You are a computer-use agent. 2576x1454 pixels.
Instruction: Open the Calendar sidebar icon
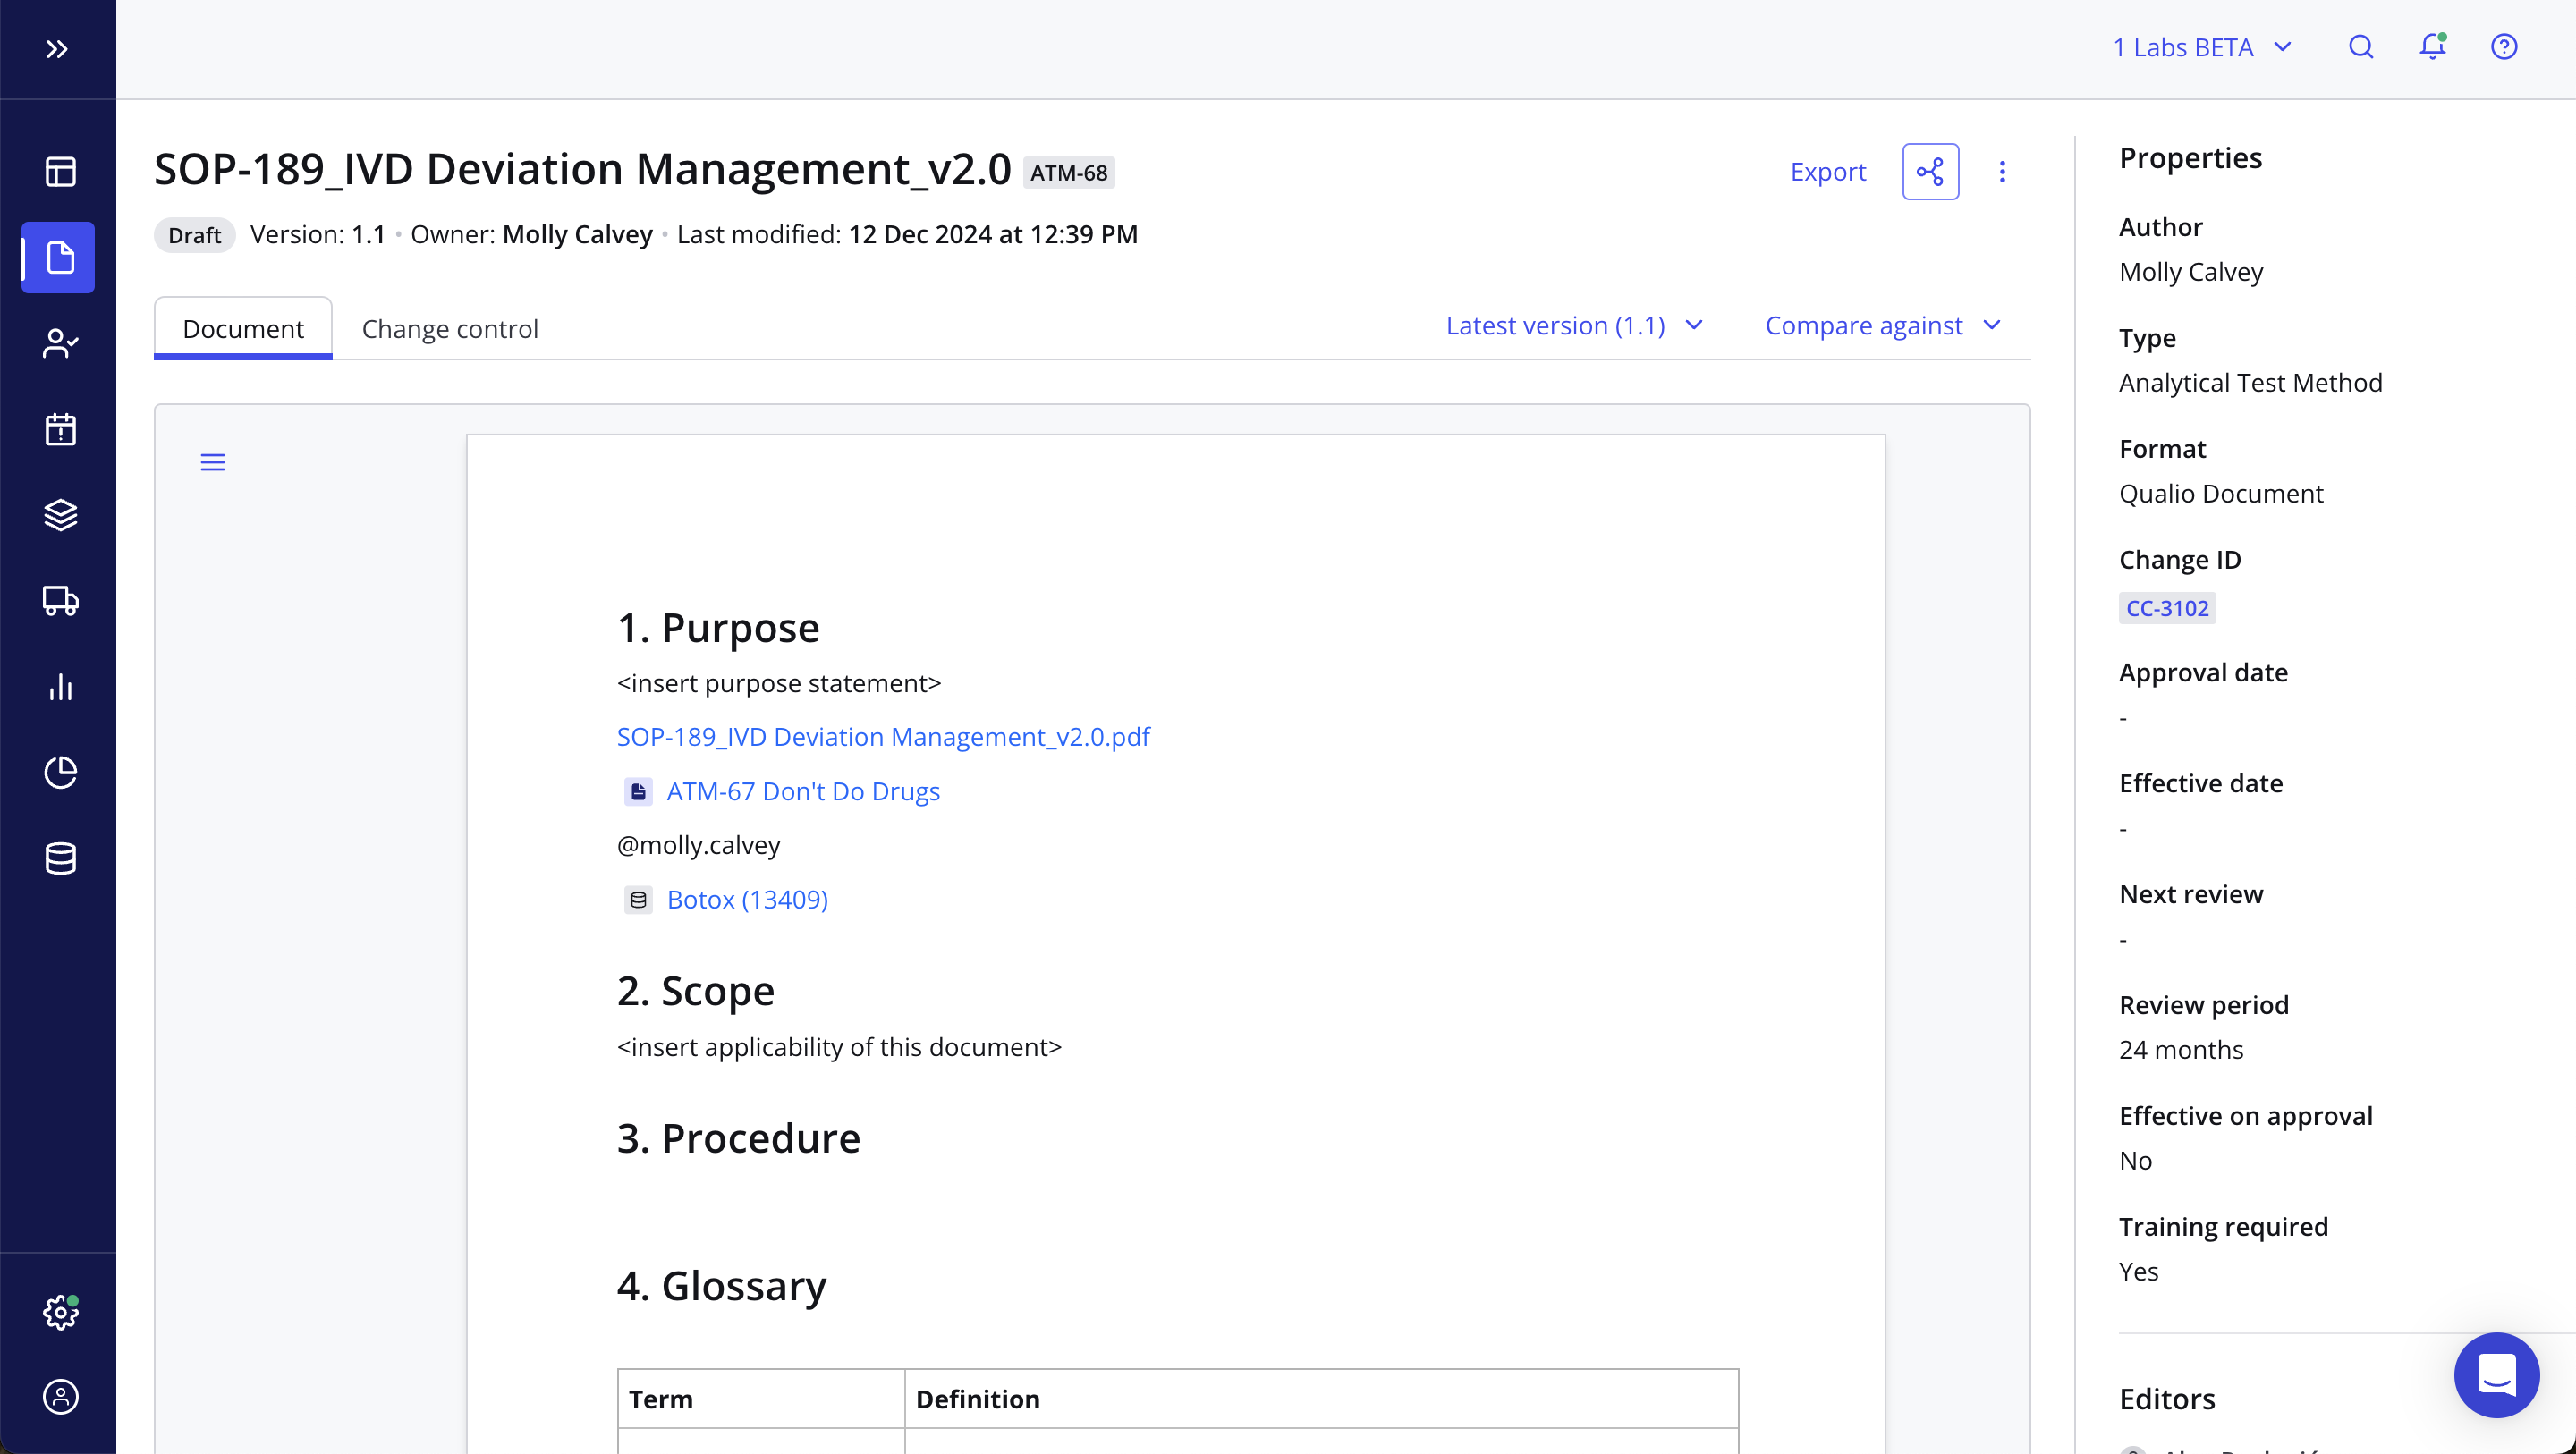pyautogui.click(x=59, y=429)
